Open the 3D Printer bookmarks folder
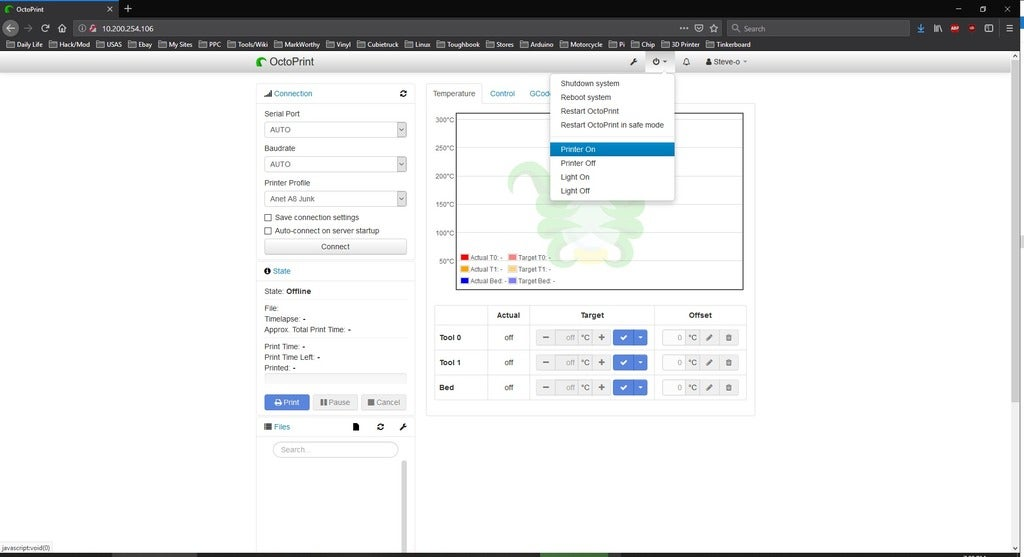The width and height of the screenshot is (1024, 557). (680, 44)
